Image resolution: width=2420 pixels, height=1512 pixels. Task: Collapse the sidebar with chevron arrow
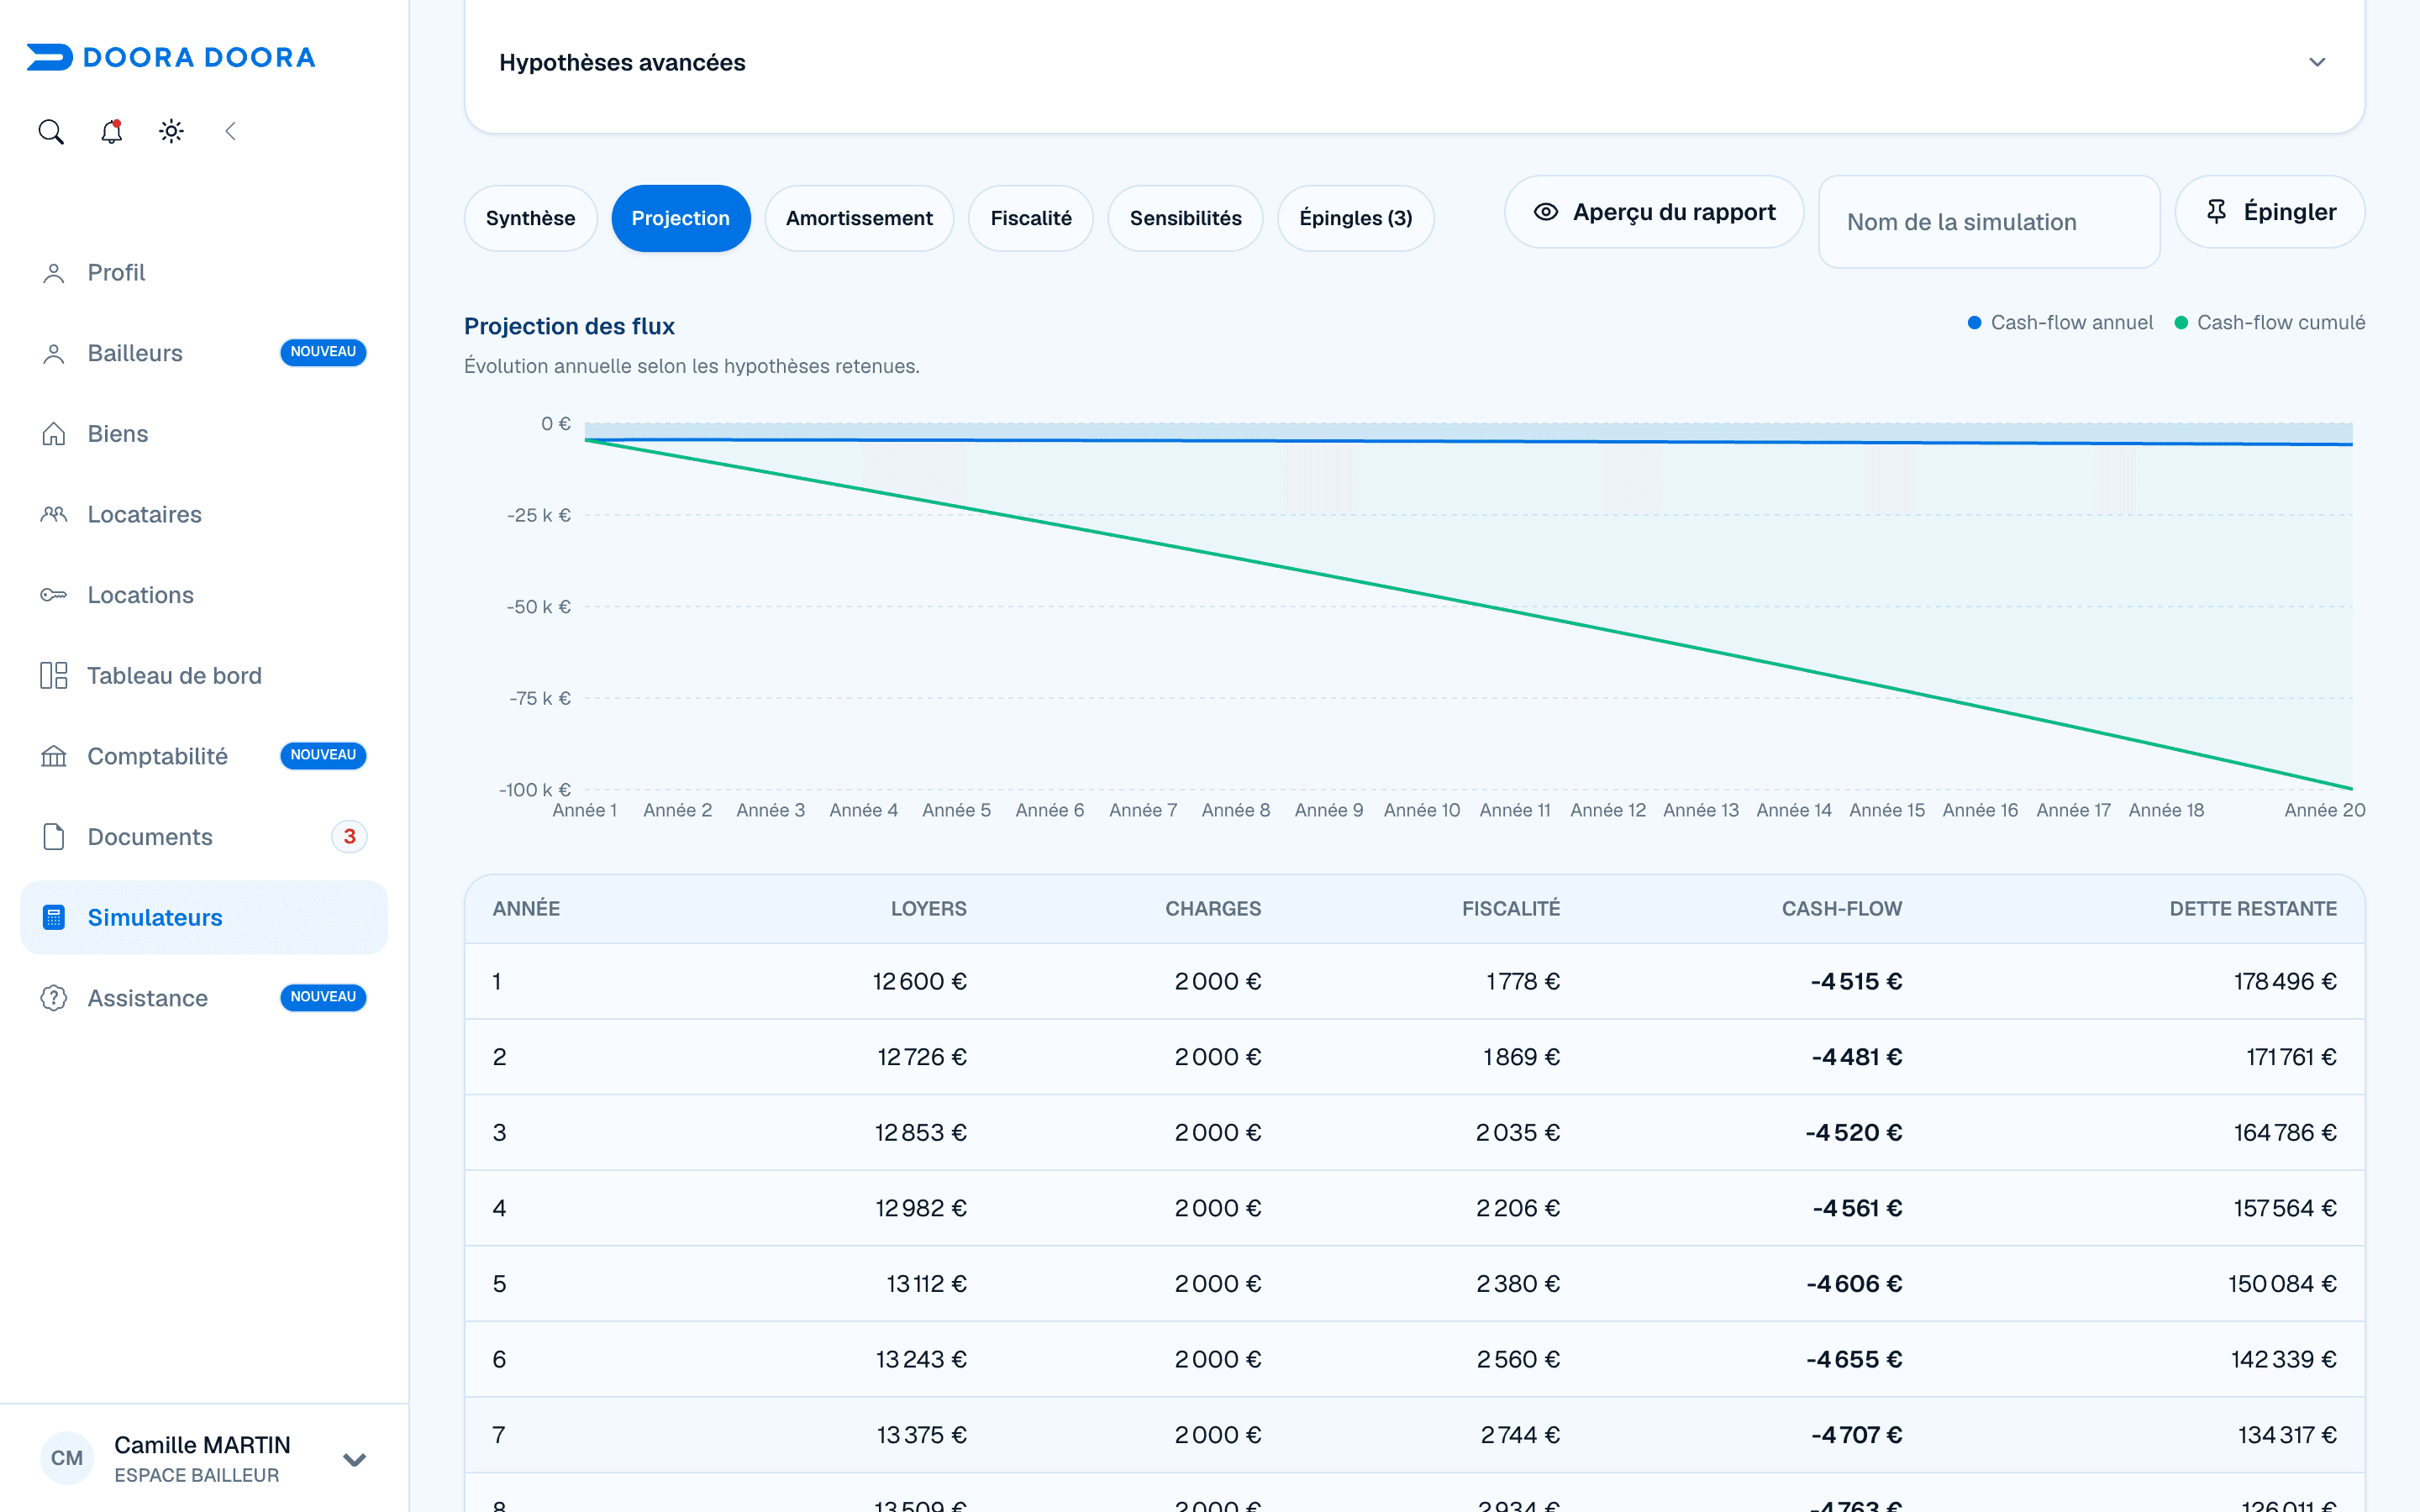coord(231,131)
